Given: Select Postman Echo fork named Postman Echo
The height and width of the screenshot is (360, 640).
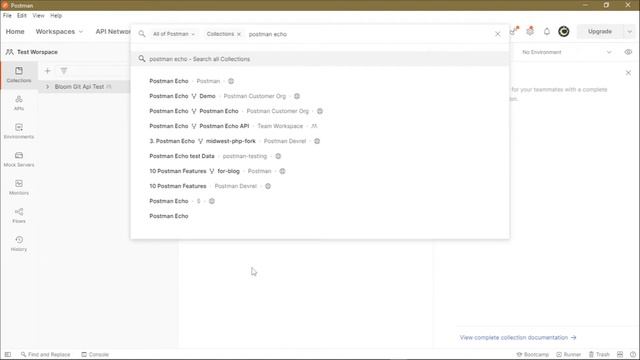Looking at the screenshot, I should (320, 111).
